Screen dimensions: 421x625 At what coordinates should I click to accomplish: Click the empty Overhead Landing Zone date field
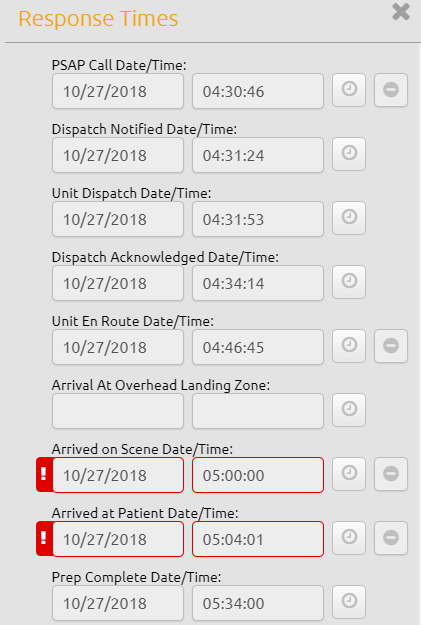118,411
